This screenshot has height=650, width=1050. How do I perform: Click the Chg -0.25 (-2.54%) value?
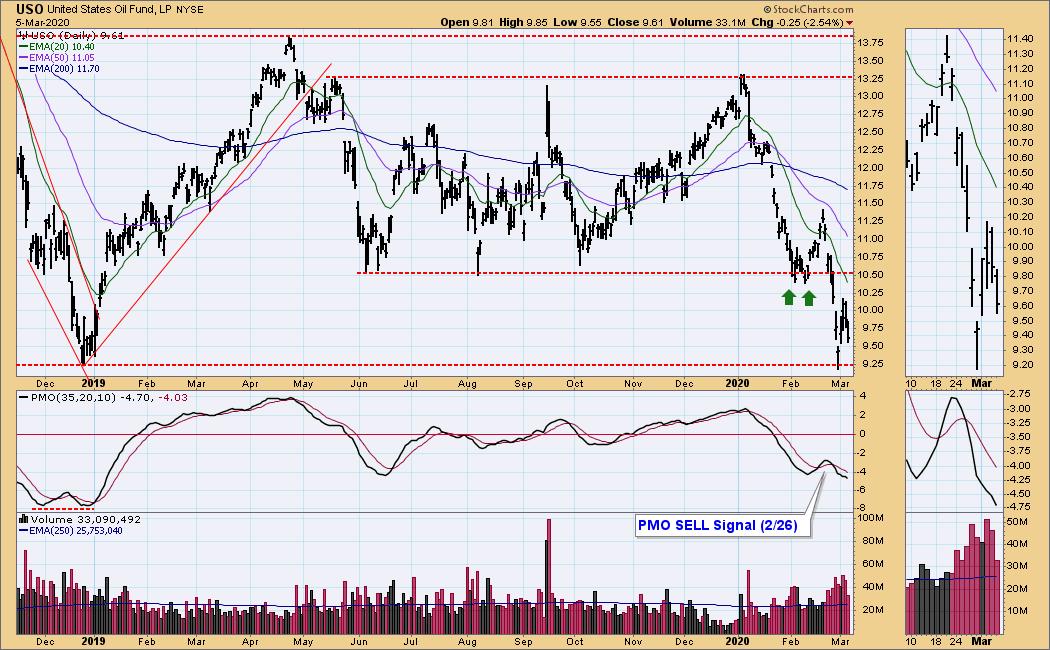point(797,22)
